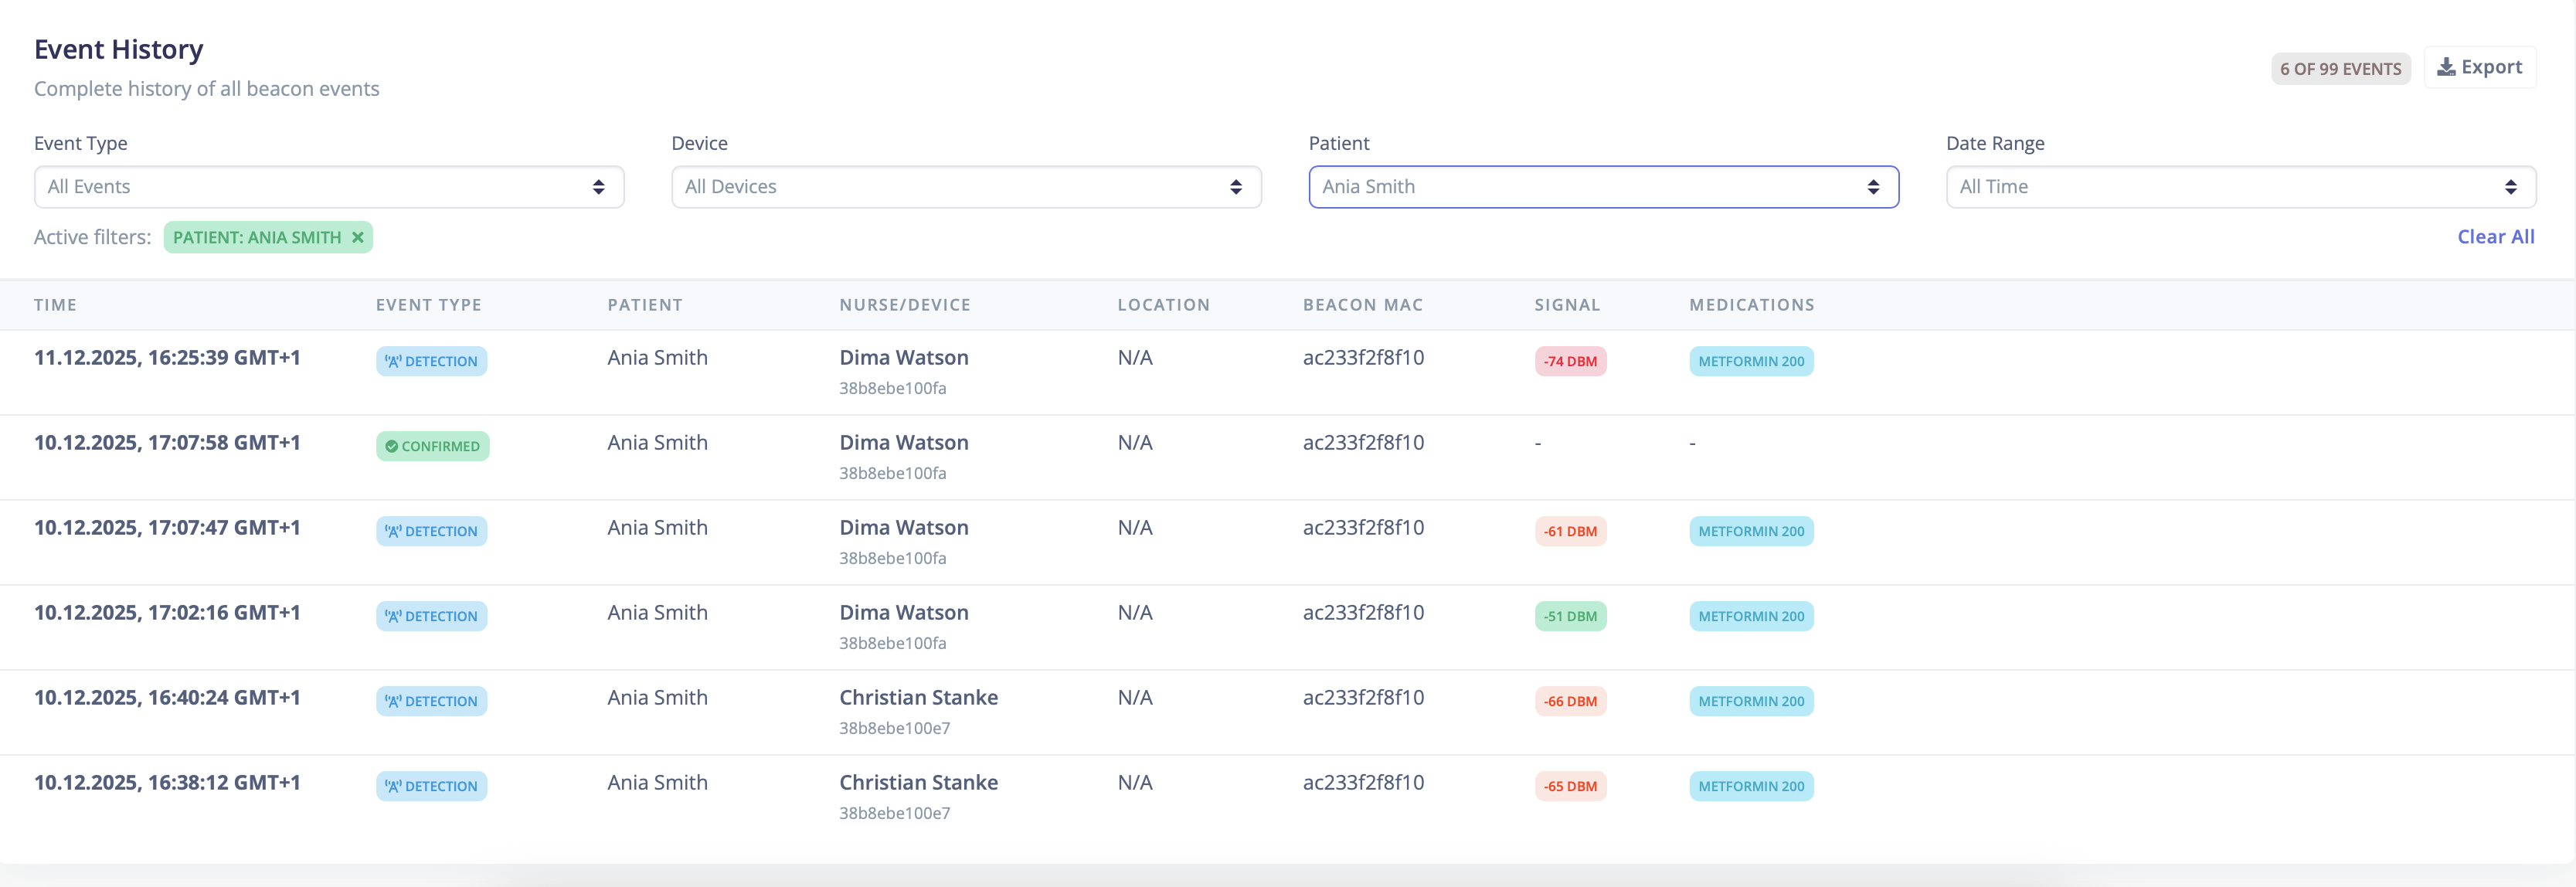Click the Signal column header
Screen dimensions: 2576x887
[1567, 305]
